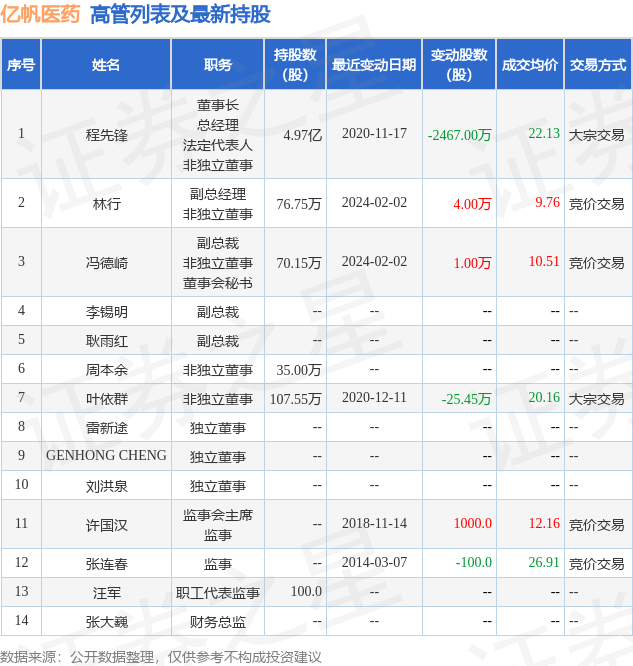Click the date 2014-03-07
Image resolution: width=633 pixels, height=666 pixels.
pyautogui.click(x=374, y=562)
